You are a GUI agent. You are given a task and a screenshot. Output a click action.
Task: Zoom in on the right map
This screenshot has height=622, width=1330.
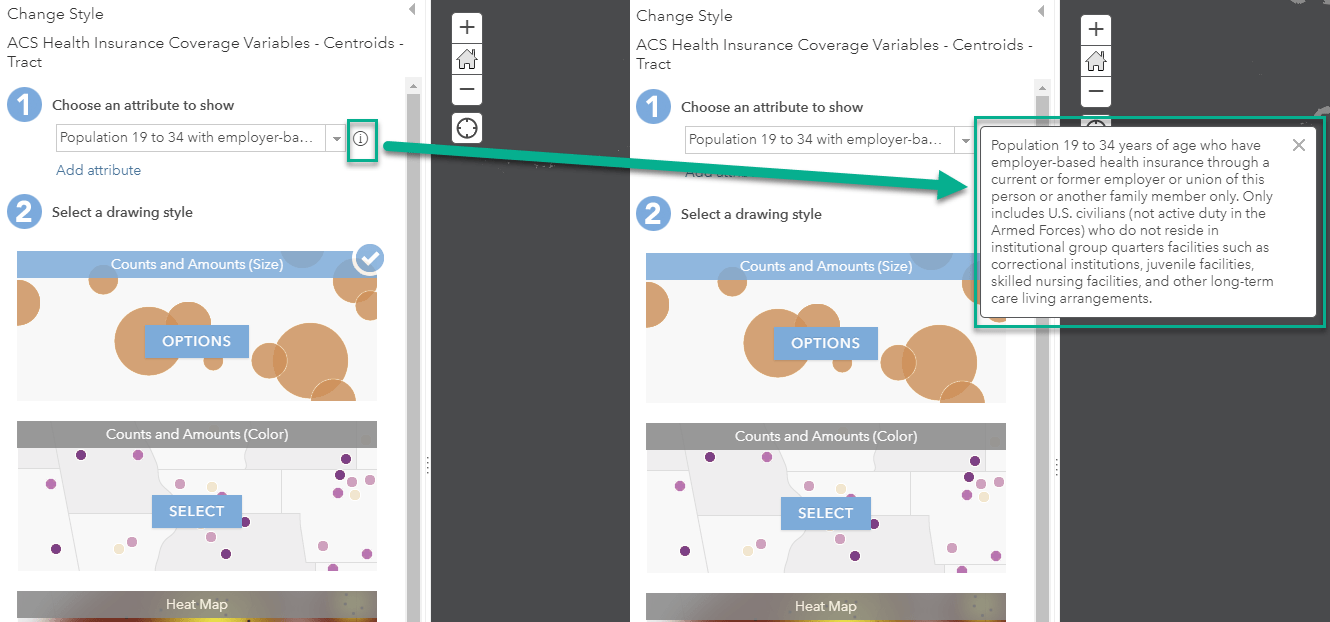point(1095,30)
